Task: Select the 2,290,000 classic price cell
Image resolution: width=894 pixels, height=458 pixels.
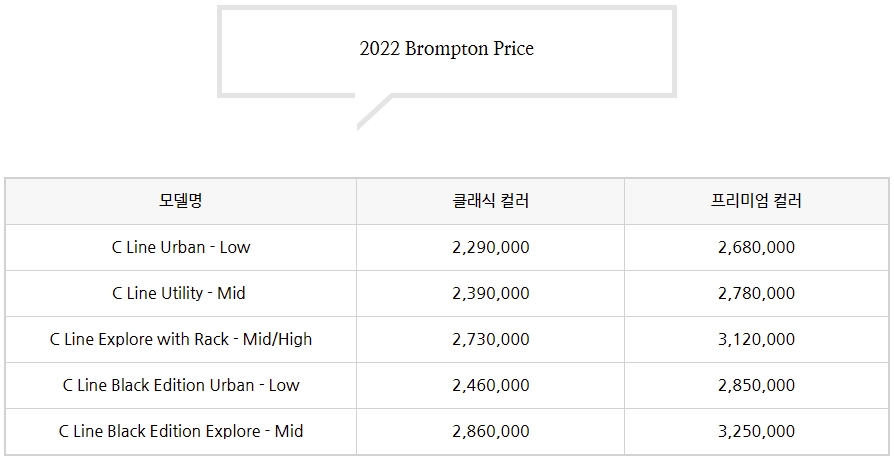Action: (490, 248)
